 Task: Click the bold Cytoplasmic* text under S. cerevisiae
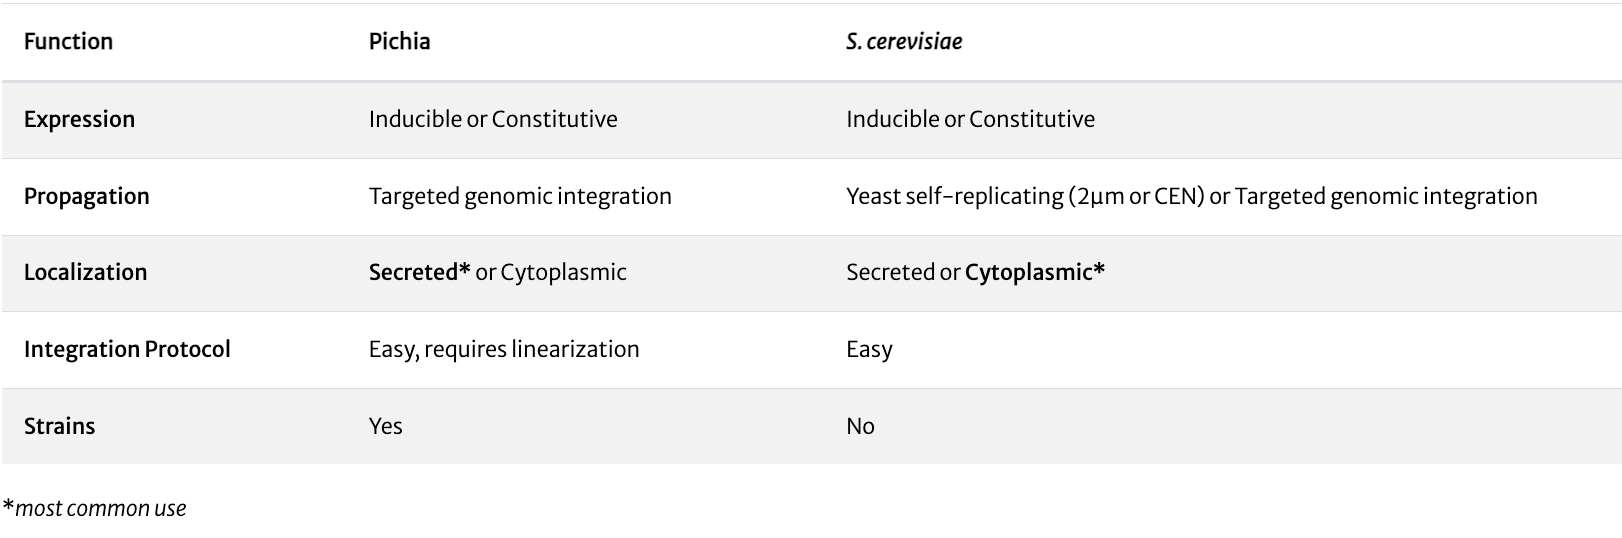click(1035, 272)
